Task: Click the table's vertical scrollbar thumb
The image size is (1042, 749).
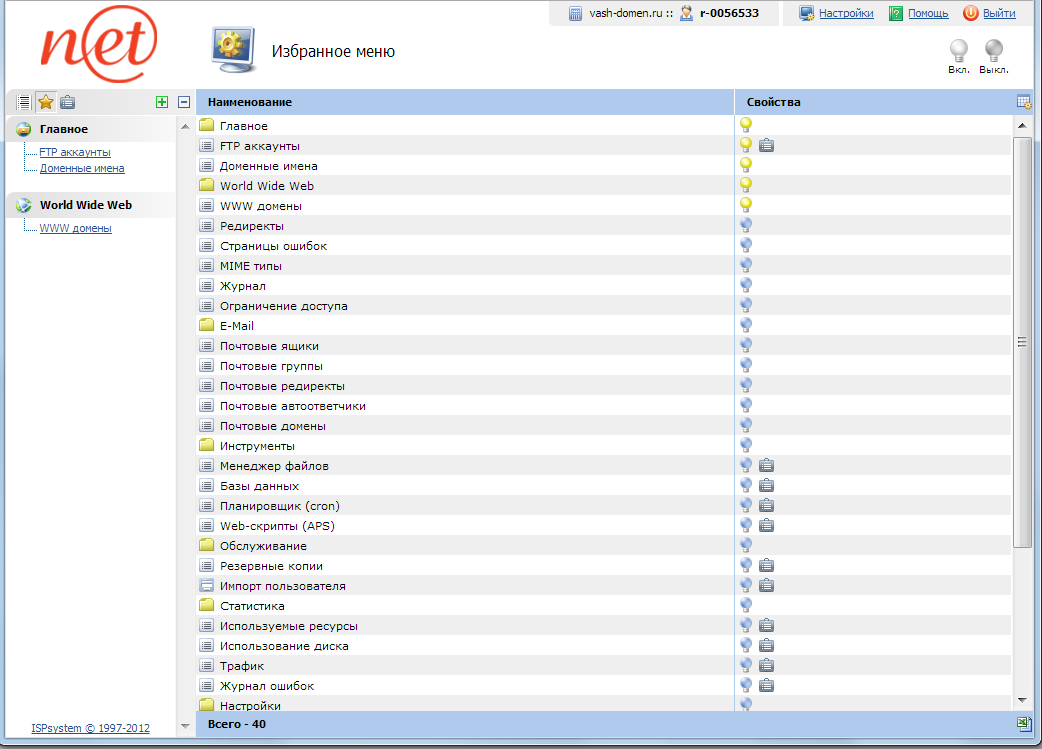Action: (x=1022, y=342)
